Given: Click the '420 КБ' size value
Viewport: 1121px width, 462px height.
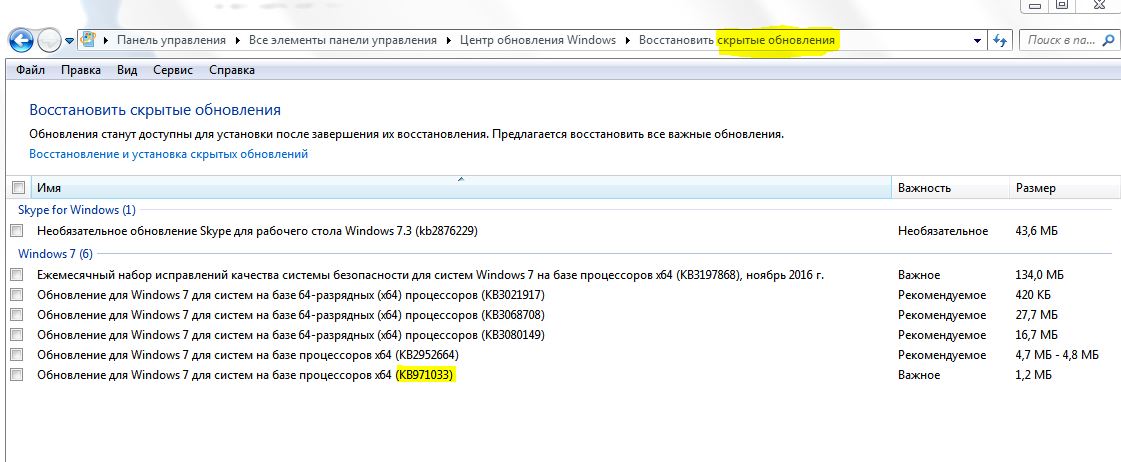Looking at the screenshot, I should point(1034,295).
